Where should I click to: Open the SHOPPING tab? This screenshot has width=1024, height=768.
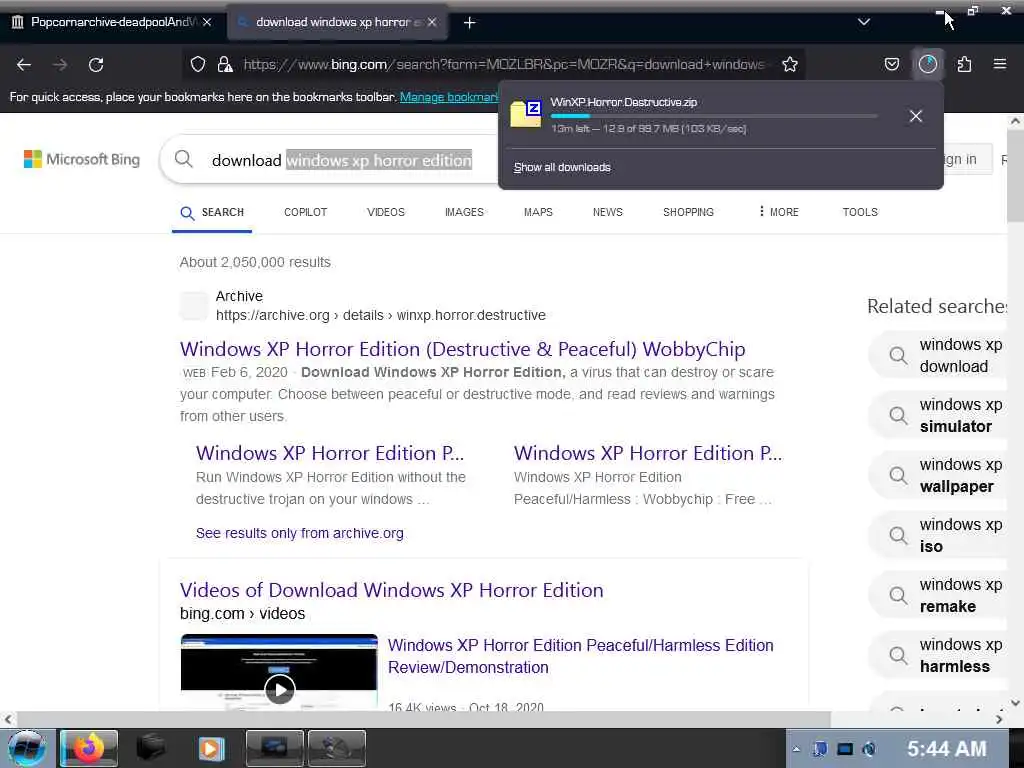coord(688,212)
